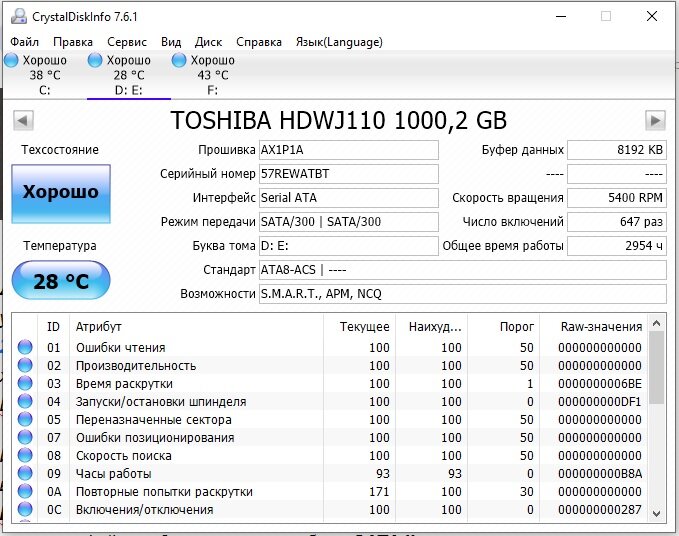Click the CrystalDiskInfo app icon in title bar
Screen dimensions: 679x536
(x=19, y=16)
